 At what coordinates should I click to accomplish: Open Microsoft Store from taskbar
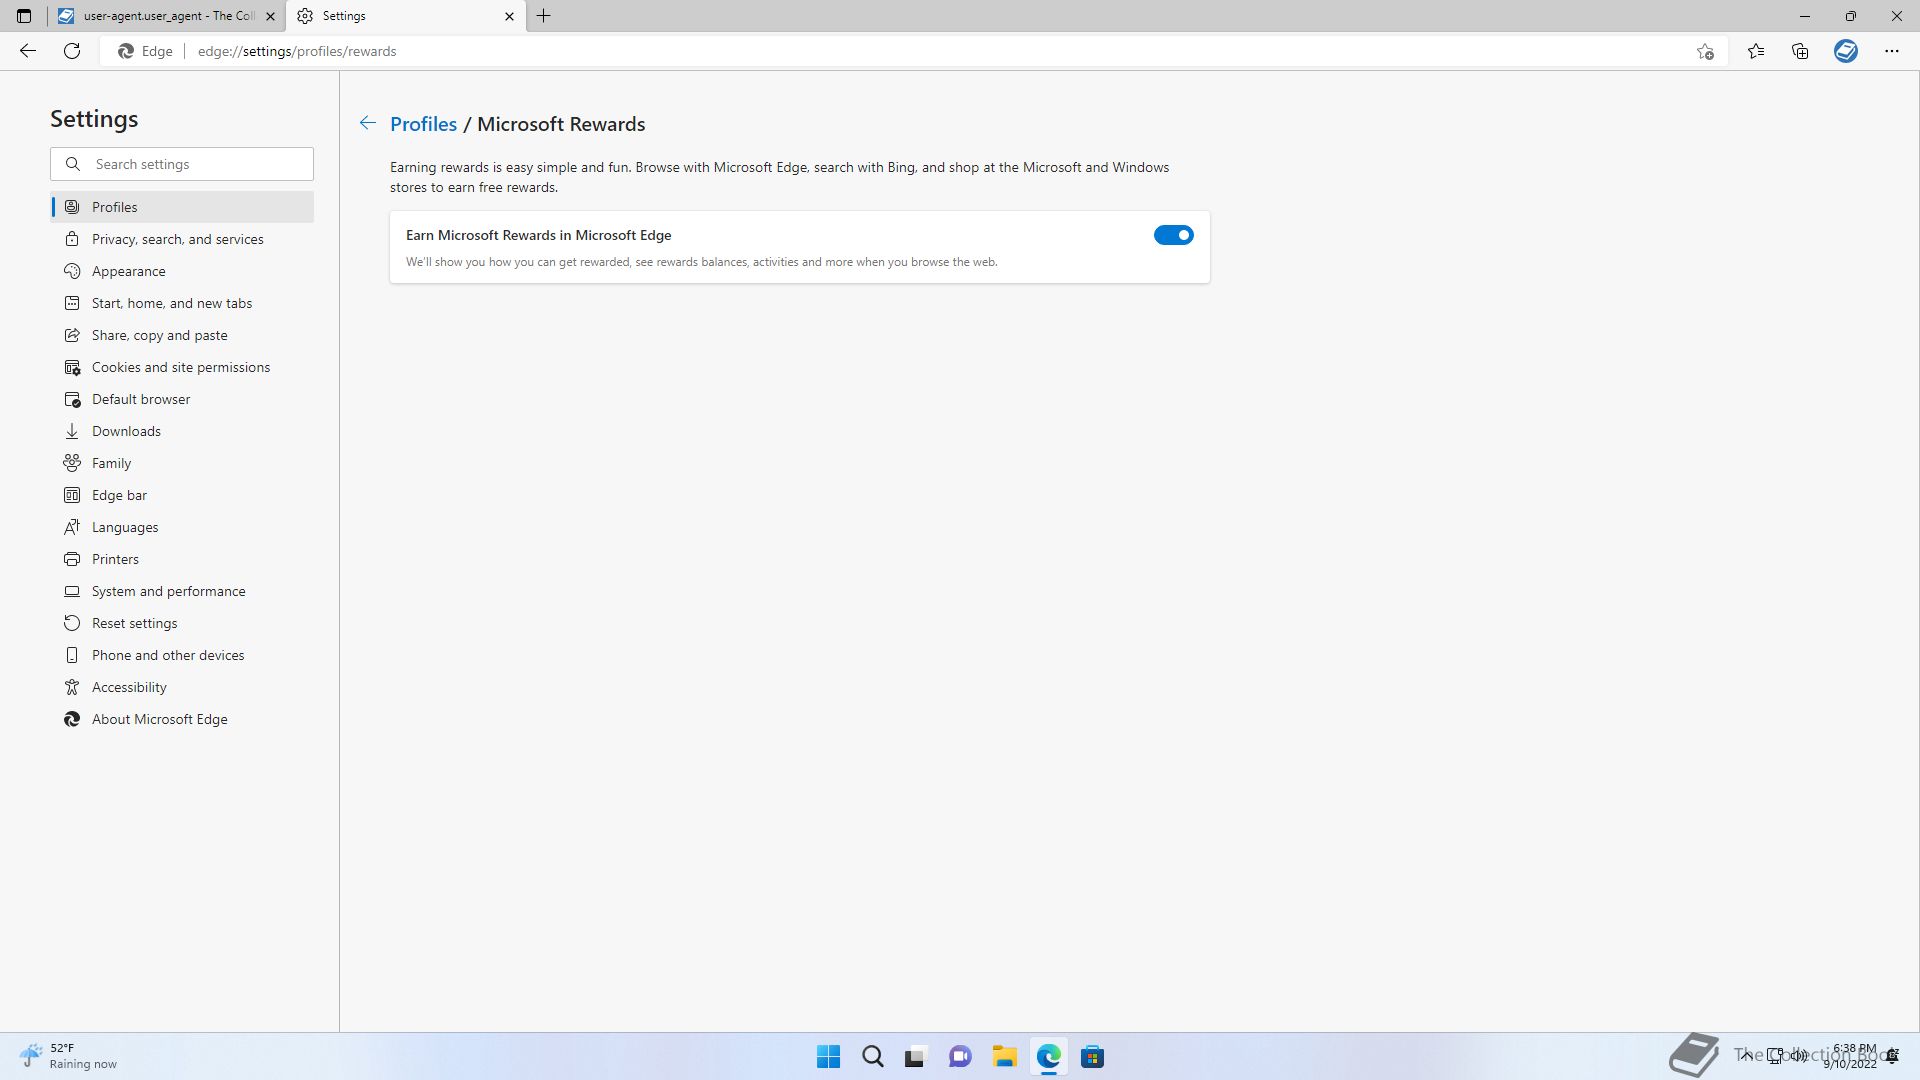[x=1092, y=1056]
